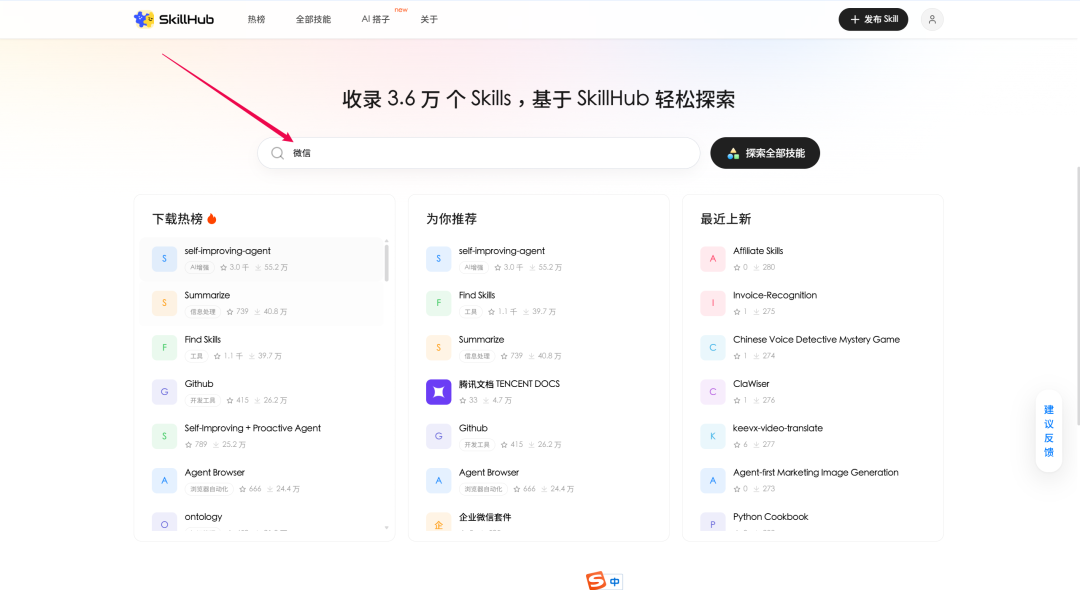Image resolution: width=1080 pixels, height=590 pixels.
Task: Open ClaWiser title
Action: [751, 383]
